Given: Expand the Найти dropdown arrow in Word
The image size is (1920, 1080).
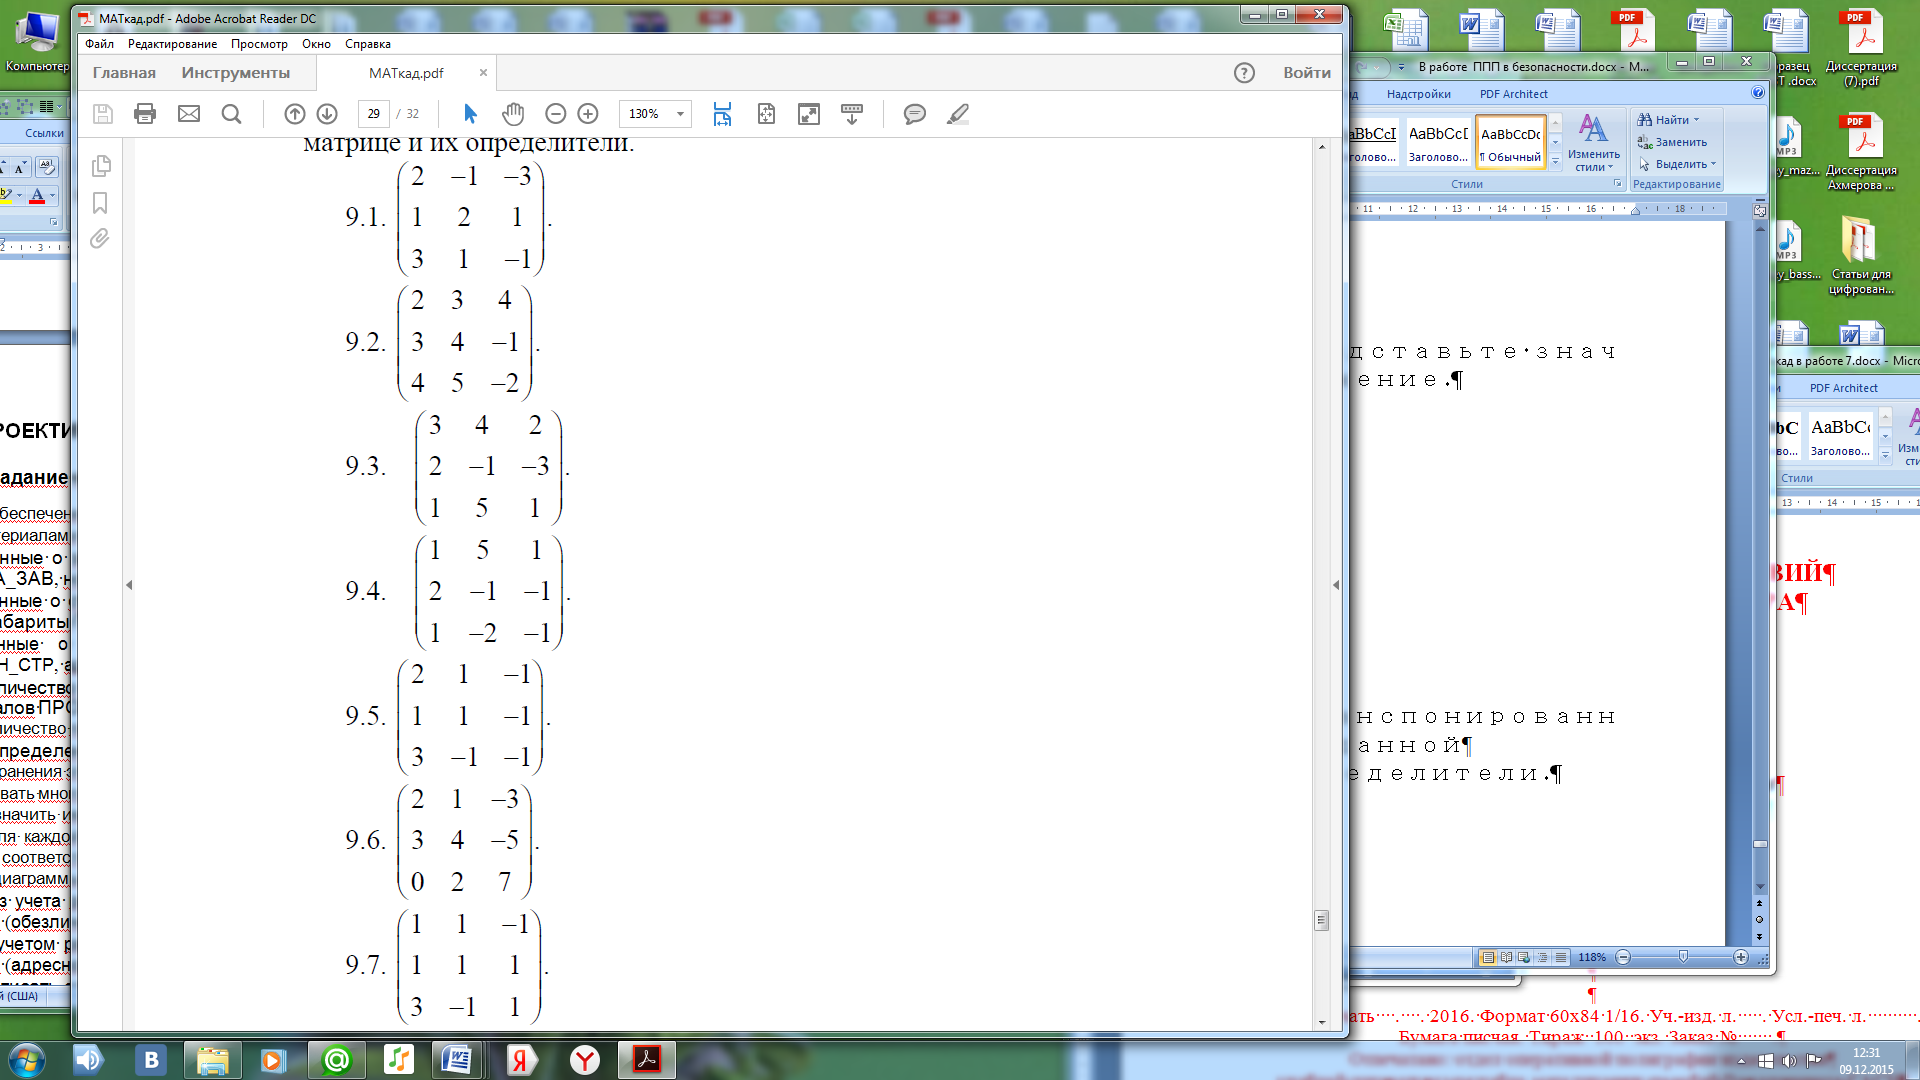Looking at the screenshot, I should (x=1696, y=120).
